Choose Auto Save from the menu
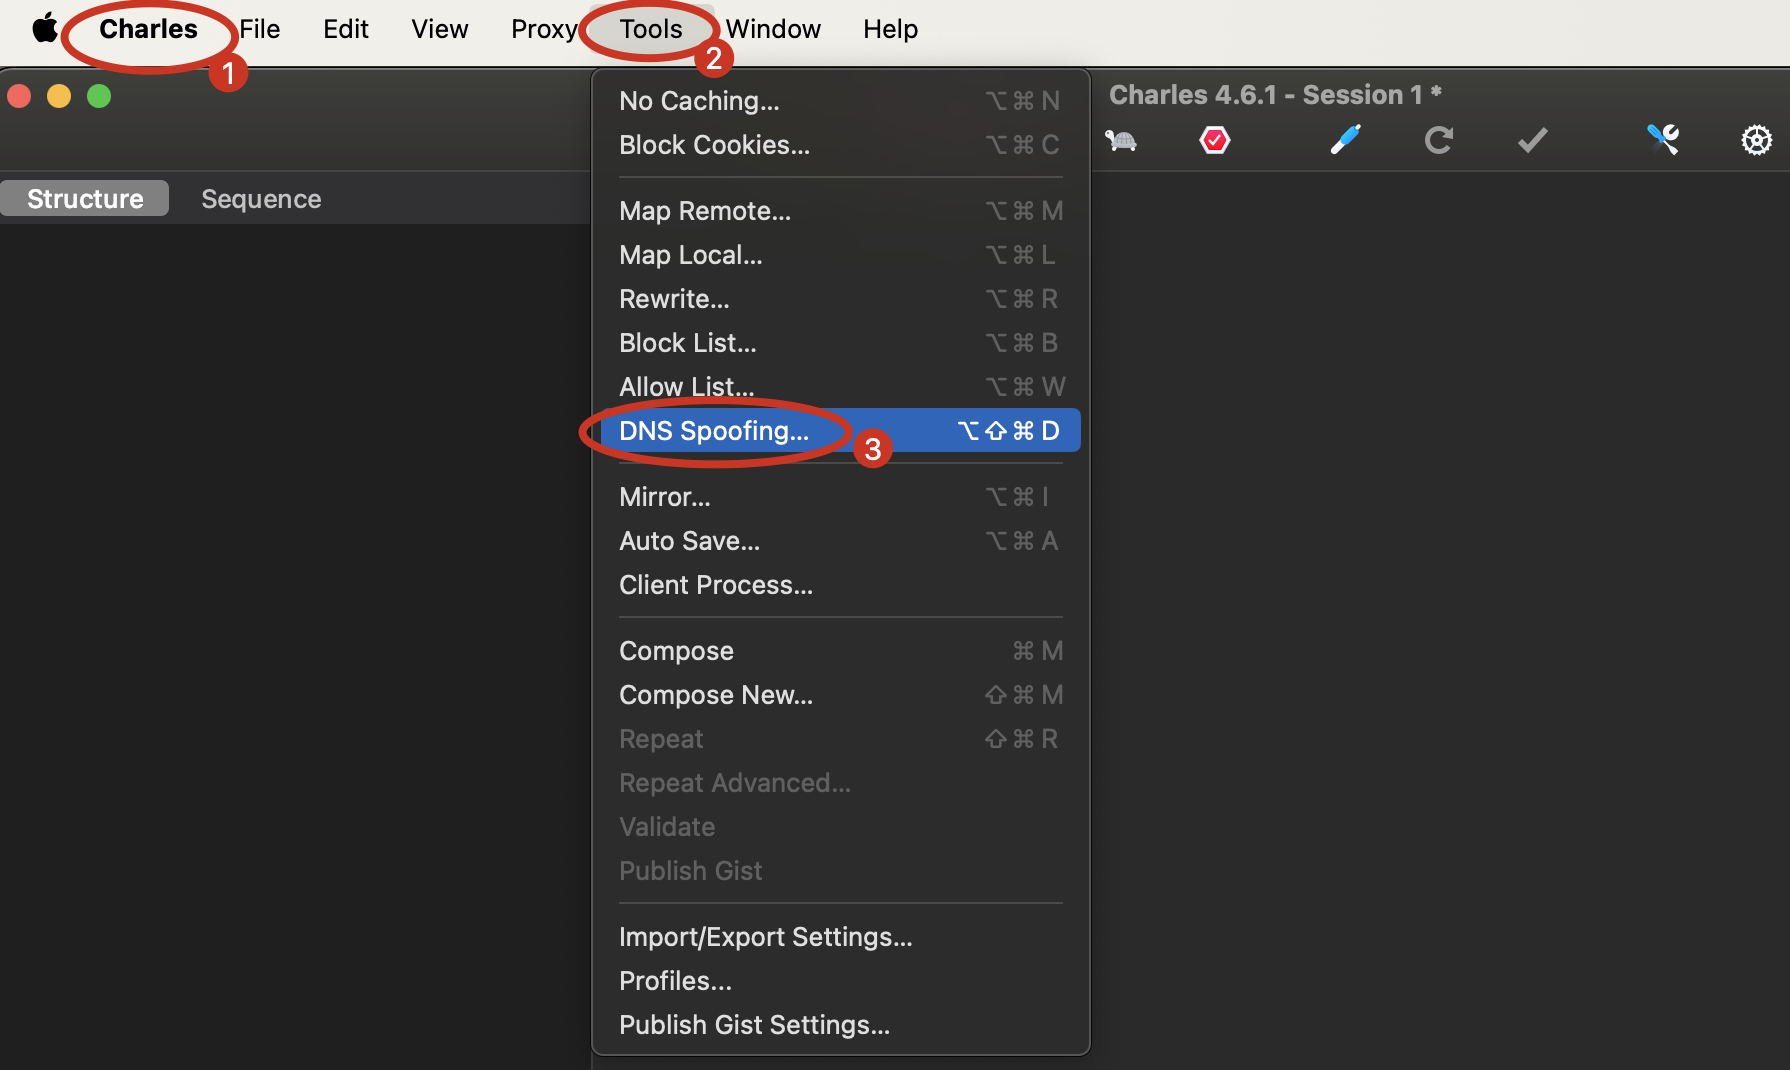 click(x=840, y=541)
